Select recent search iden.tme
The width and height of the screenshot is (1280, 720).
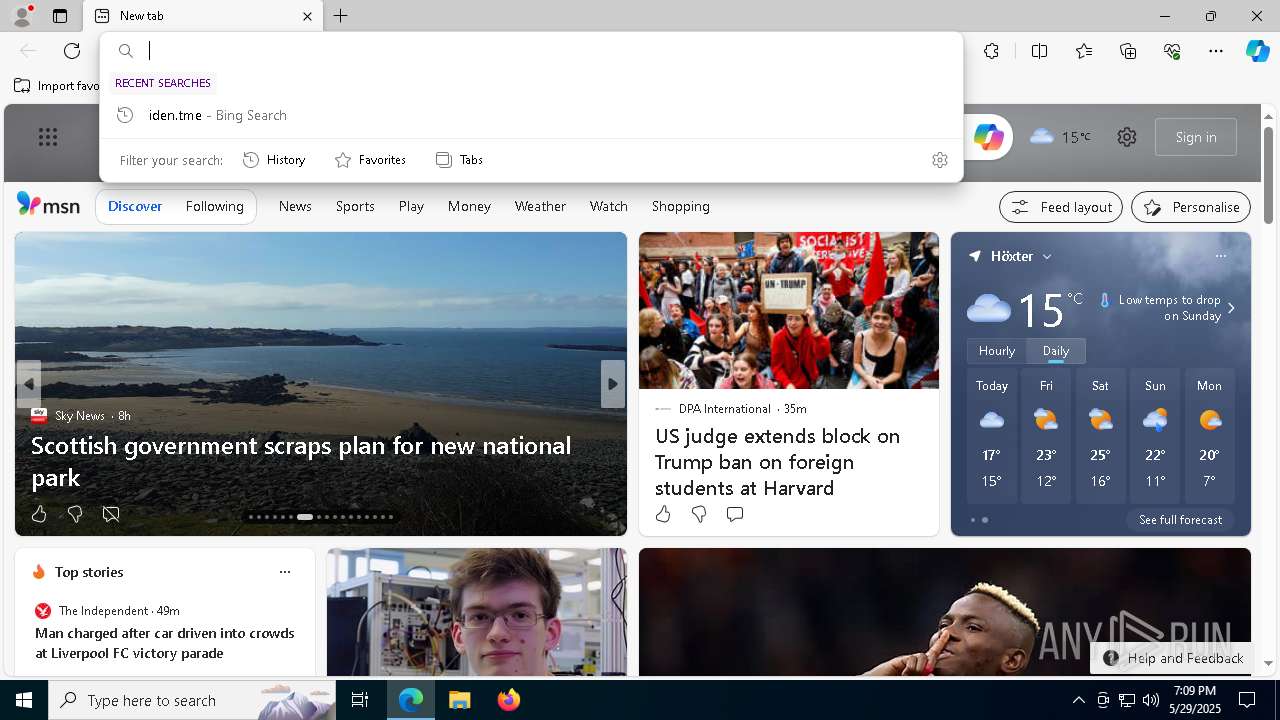tap(531, 115)
